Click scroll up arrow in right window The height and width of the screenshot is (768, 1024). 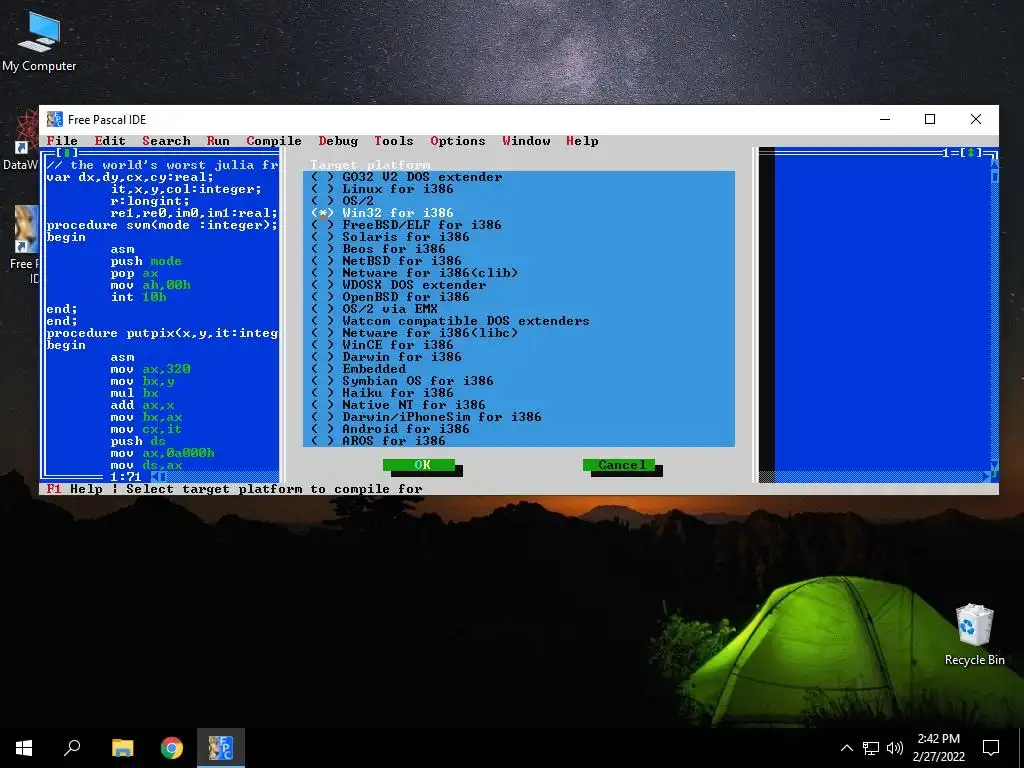[995, 165]
